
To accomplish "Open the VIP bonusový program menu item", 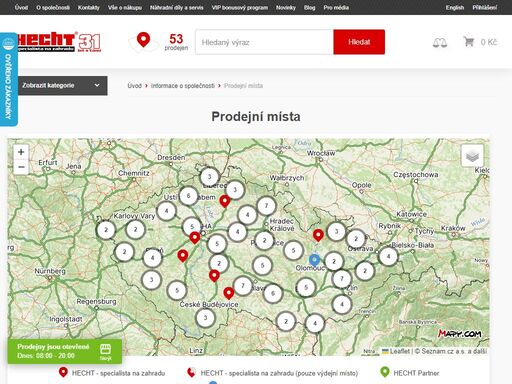I will (240, 7).
